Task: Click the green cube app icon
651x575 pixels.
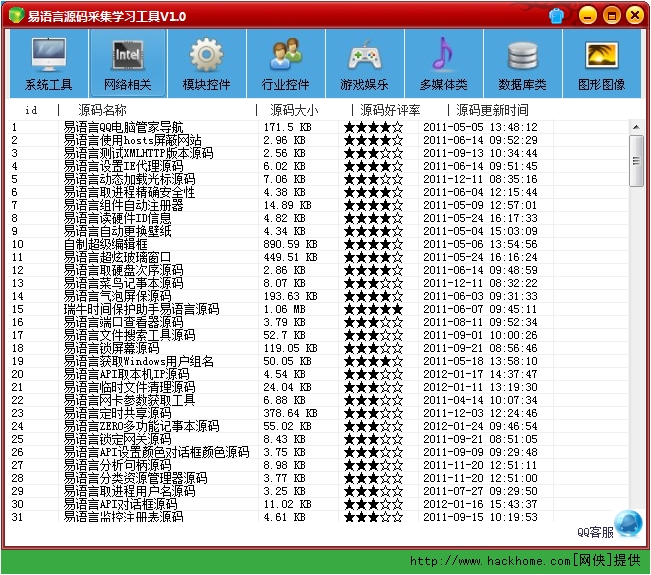Action: tap(16, 15)
